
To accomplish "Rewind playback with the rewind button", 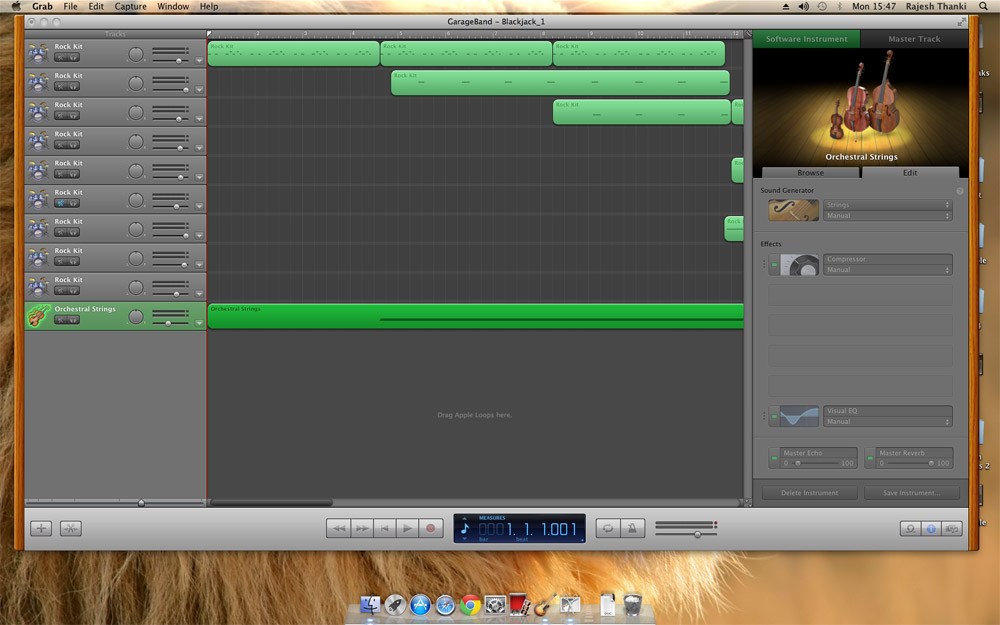I will [339, 528].
